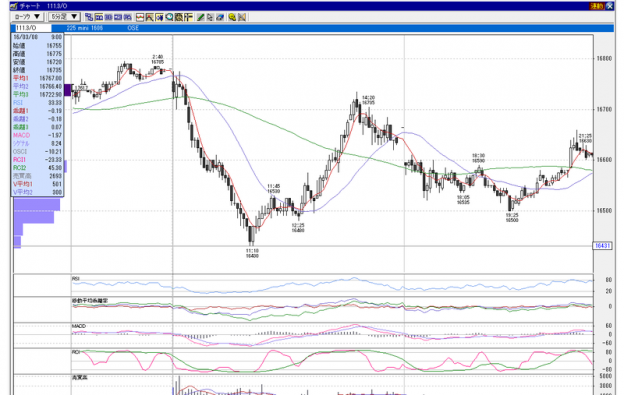Image resolution: width=624 pixels, height=395 pixels.
Task: Toggle the first yellow-highlighted layout icon
Action: pos(99,17)
